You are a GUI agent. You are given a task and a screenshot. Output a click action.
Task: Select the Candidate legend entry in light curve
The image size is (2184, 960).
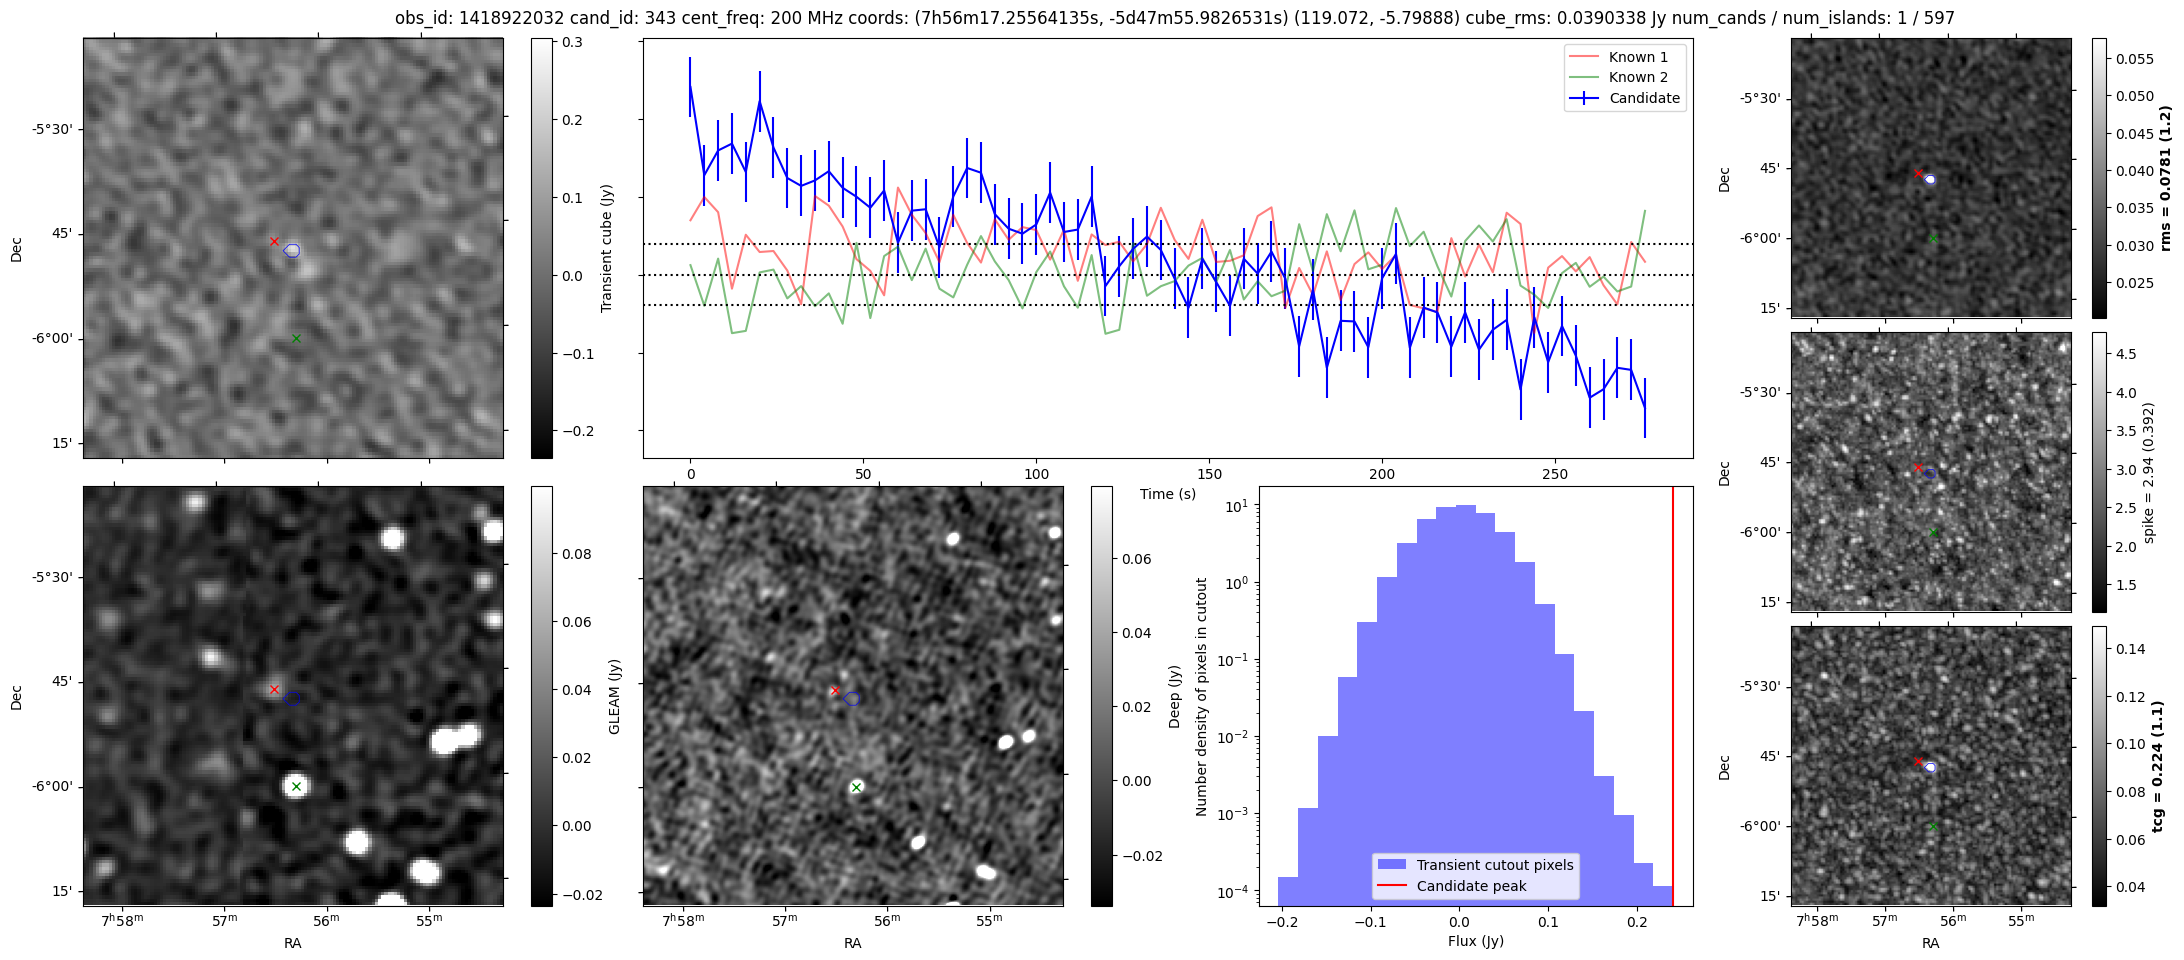[x=1643, y=98]
